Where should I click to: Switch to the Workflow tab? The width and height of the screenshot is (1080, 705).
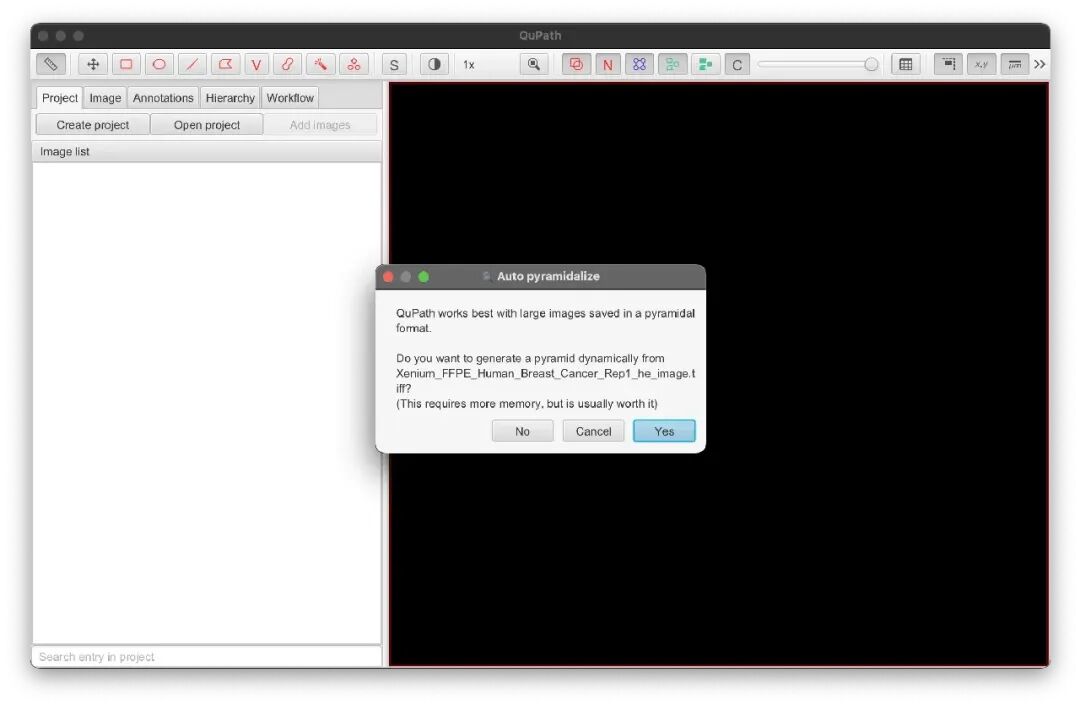click(x=290, y=98)
